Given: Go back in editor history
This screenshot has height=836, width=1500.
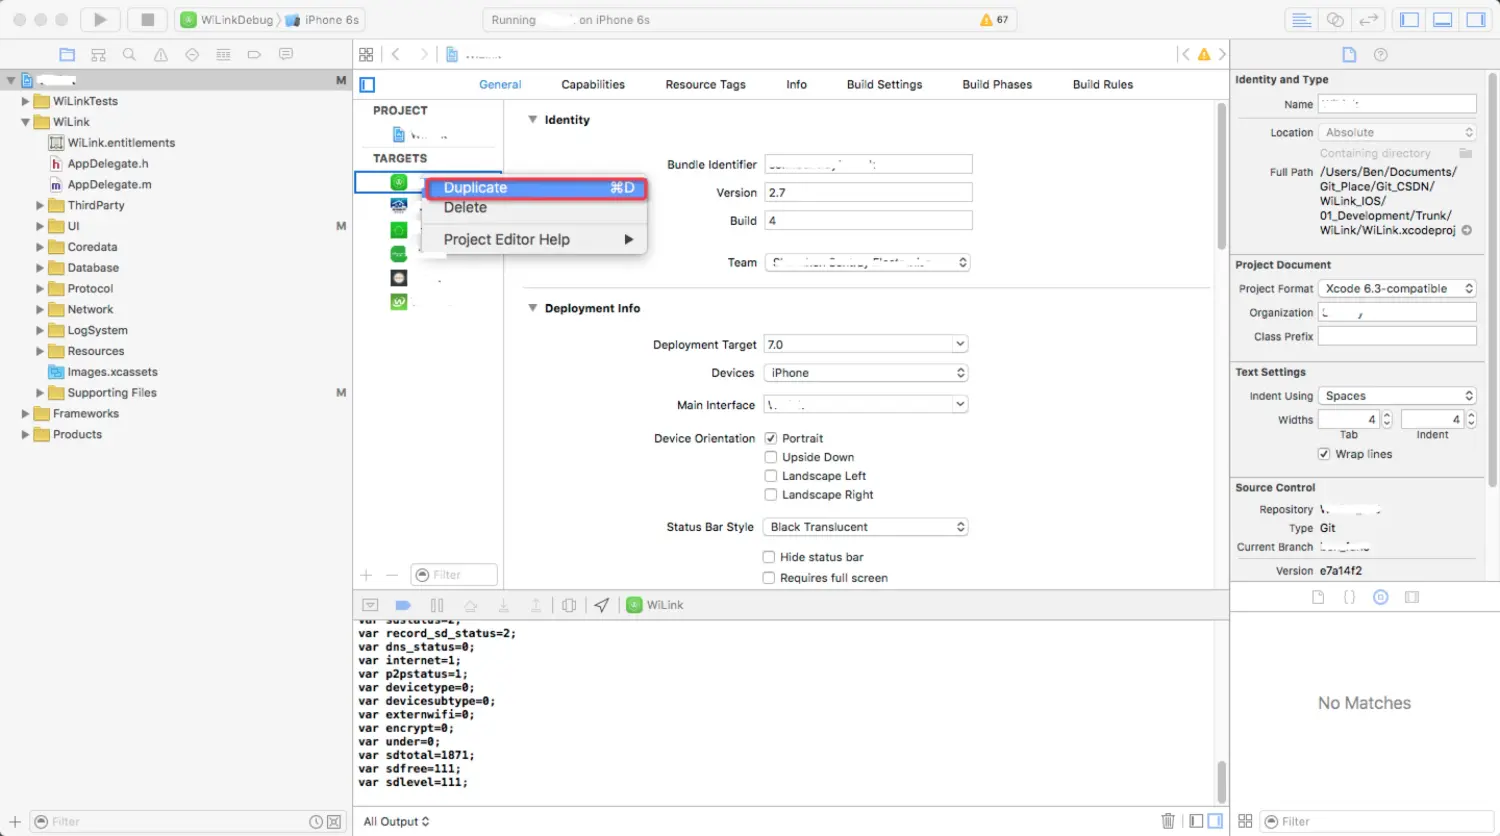Looking at the screenshot, I should click(396, 55).
